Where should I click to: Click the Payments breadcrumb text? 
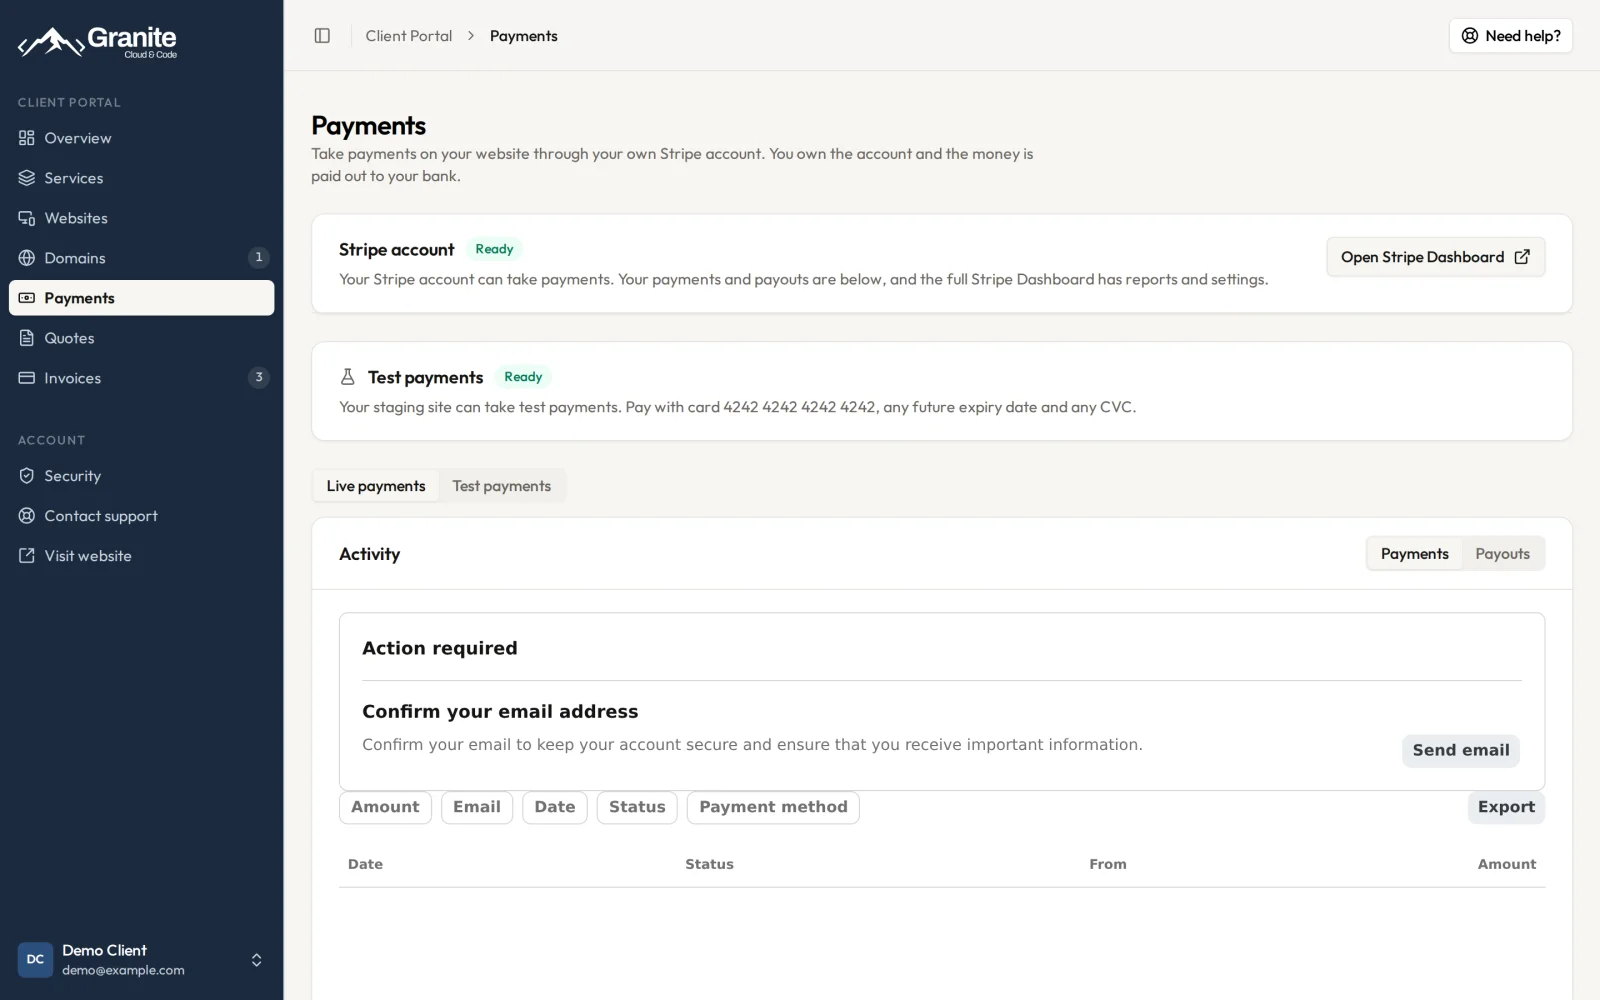[524, 36]
